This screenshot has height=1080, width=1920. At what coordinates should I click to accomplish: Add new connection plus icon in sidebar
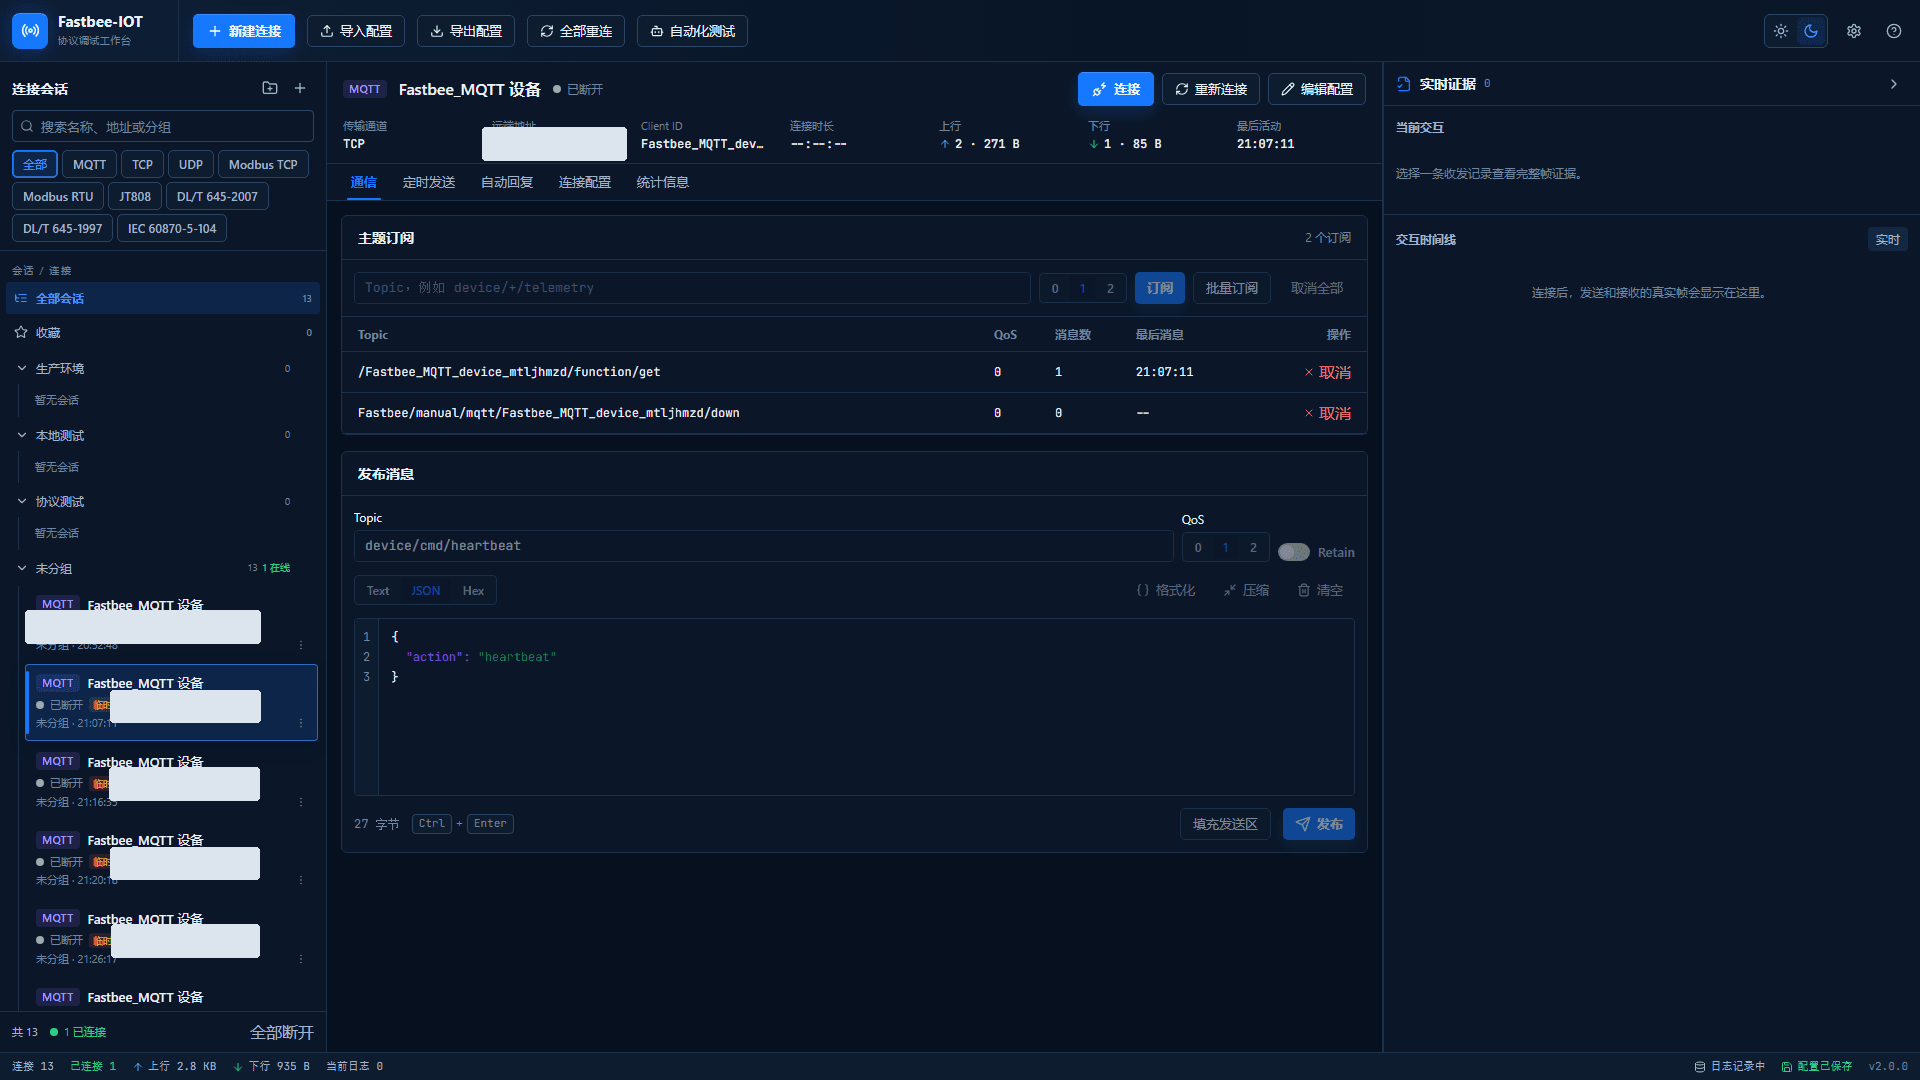coord(300,88)
